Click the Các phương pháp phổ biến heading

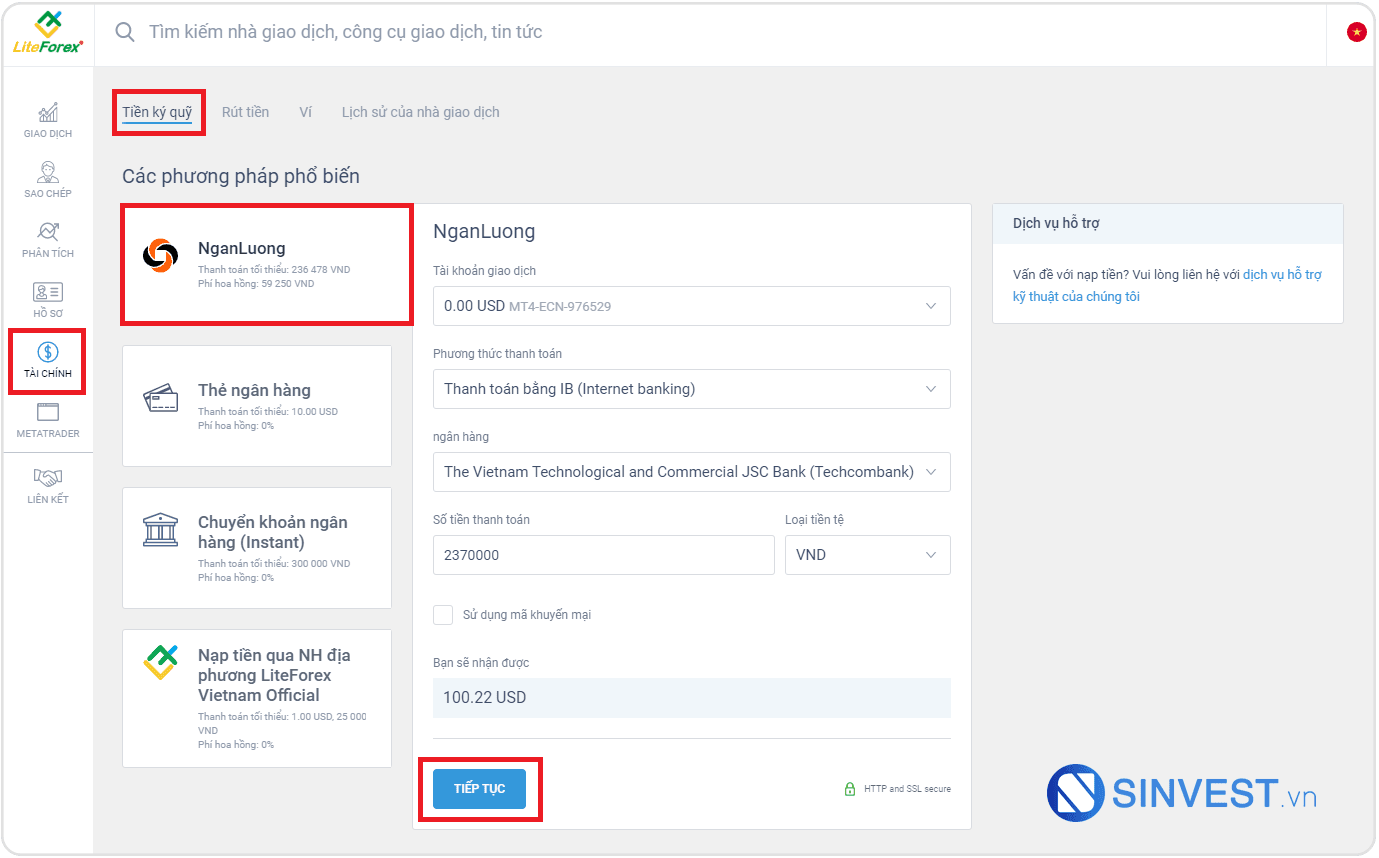pyautogui.click(x=241, y=177)
